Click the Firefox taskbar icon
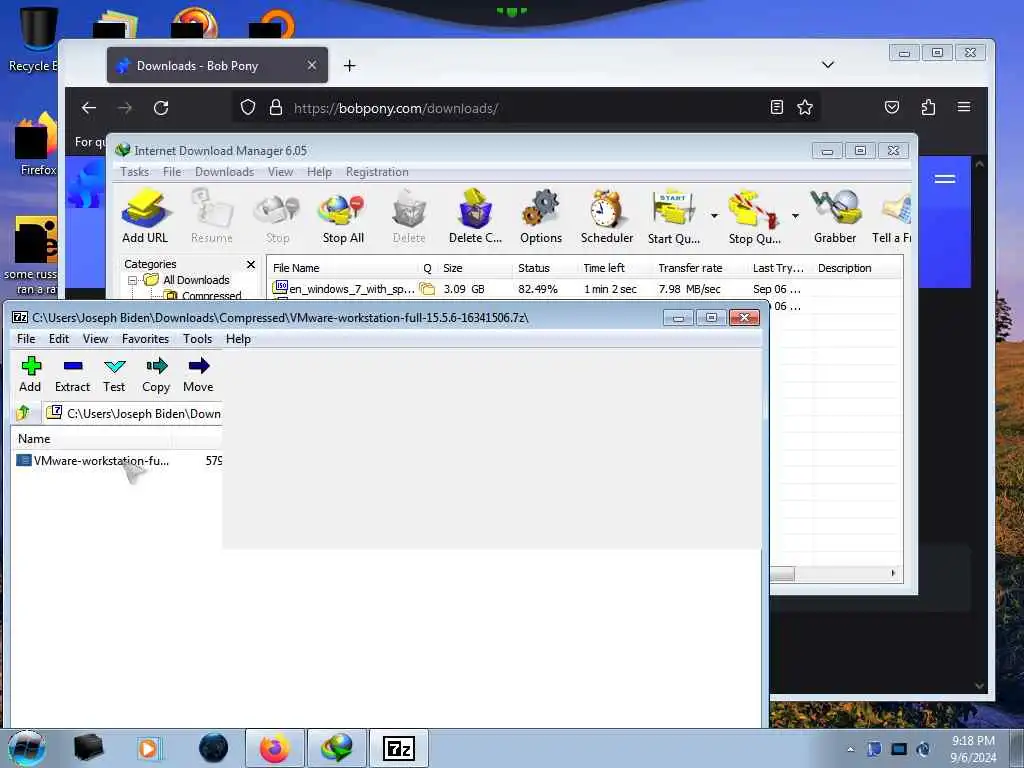Viewport: 1024px width, 768px height. pyautogui.click(x=275, y=748)
